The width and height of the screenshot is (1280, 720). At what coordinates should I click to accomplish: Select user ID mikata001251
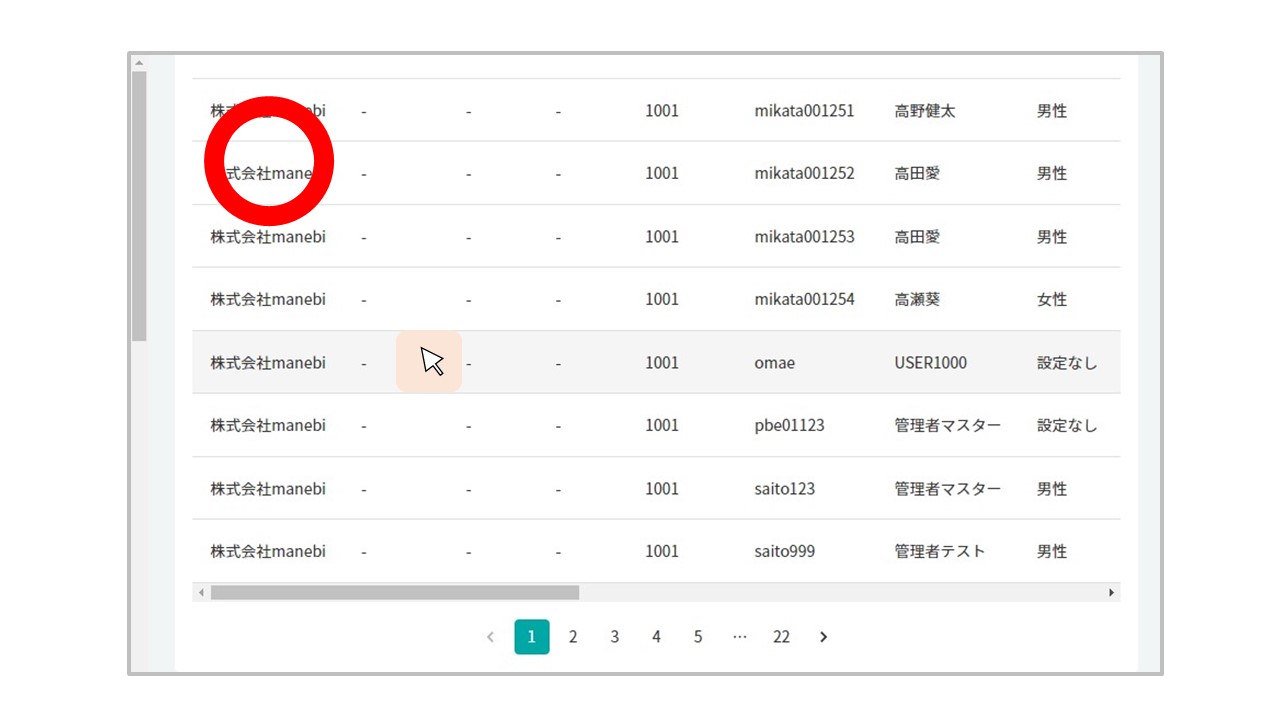click(804, 111)
